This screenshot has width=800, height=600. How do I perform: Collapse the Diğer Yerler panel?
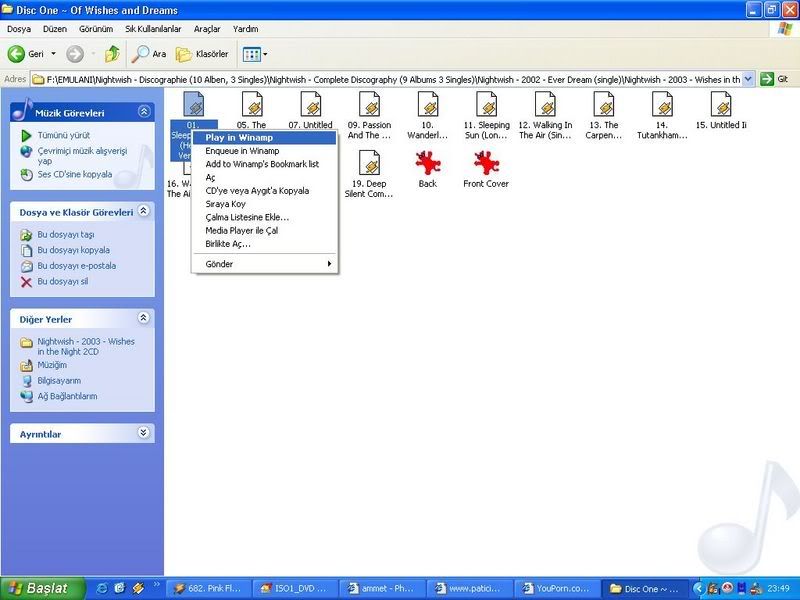coord(144,318)
